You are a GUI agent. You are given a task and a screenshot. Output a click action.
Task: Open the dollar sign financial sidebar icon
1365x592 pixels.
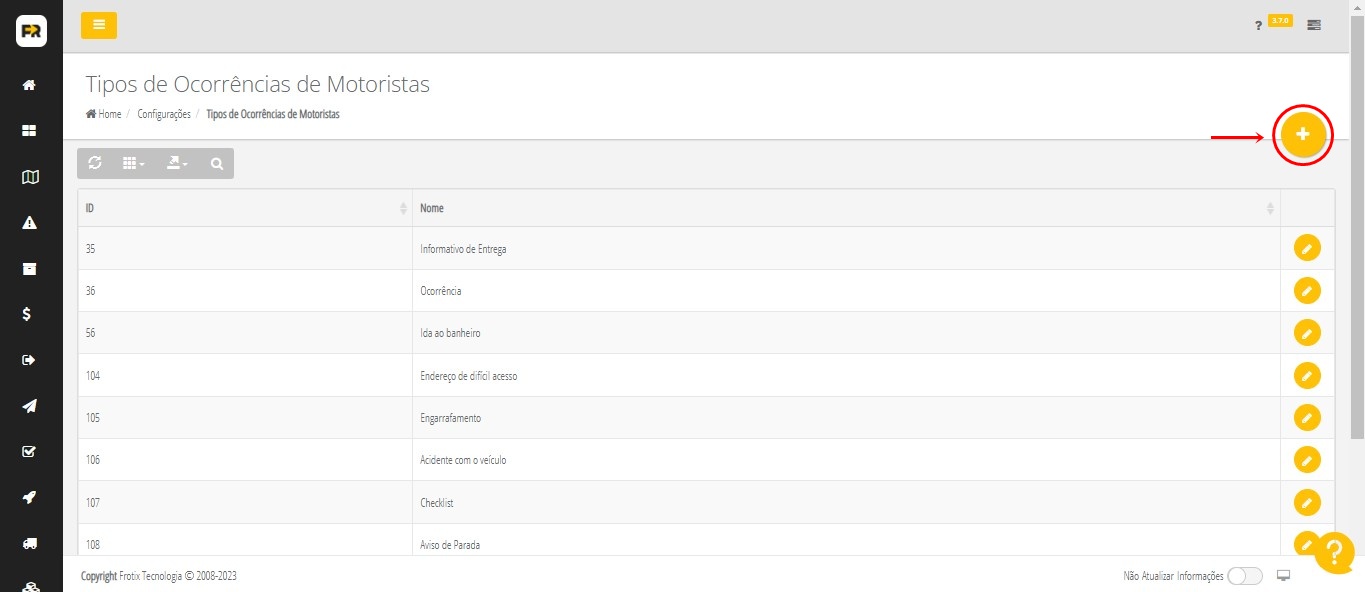(30, 314)
